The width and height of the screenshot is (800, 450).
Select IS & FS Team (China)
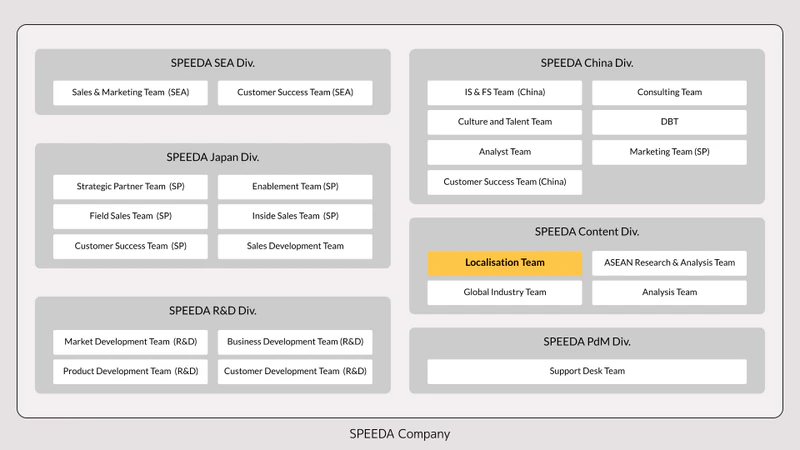coord(505,92)
